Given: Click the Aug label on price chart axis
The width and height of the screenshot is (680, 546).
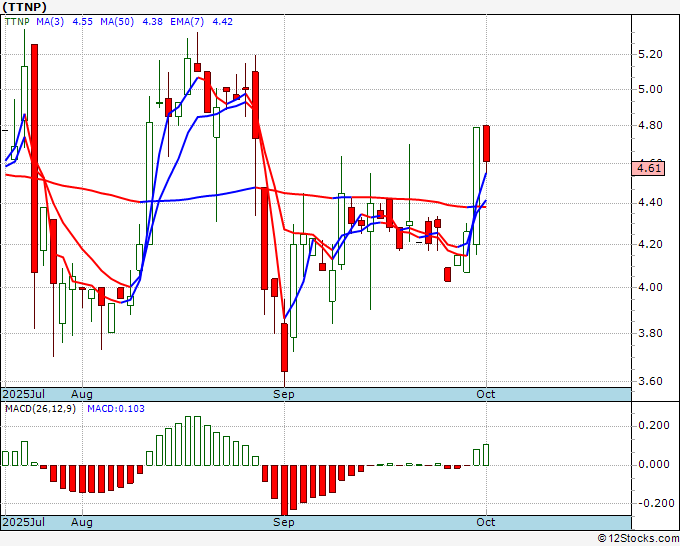Looking at the screenshot, I should coord(82,395).
